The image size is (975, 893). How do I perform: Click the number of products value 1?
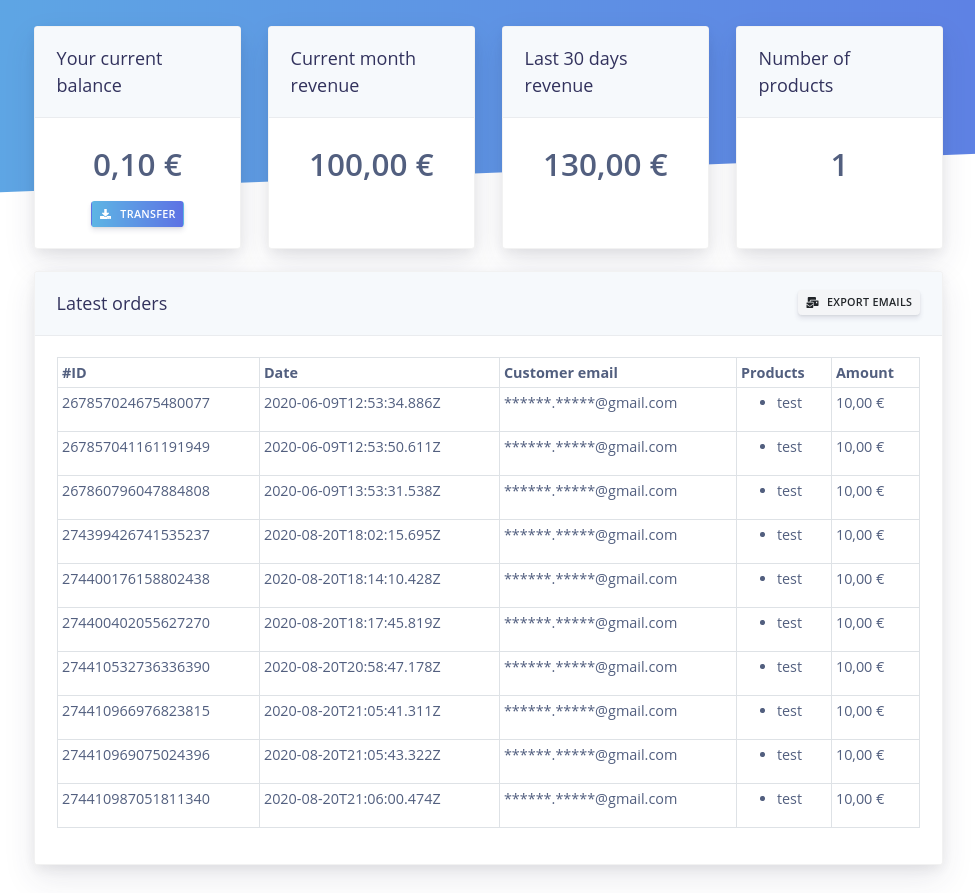pos(839,165)
